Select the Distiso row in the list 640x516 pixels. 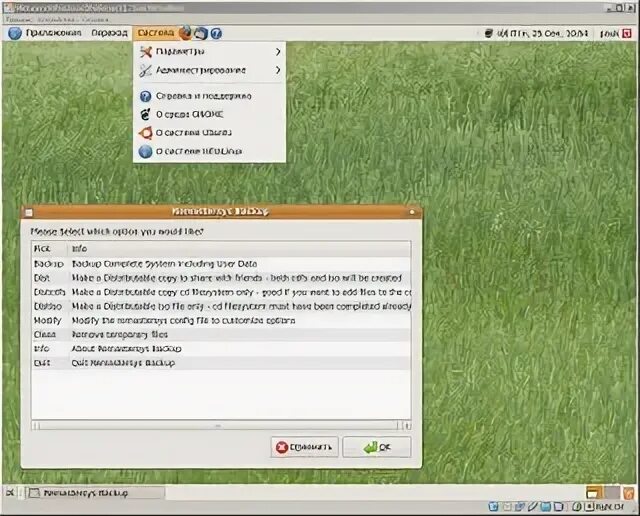click(221, 306)
